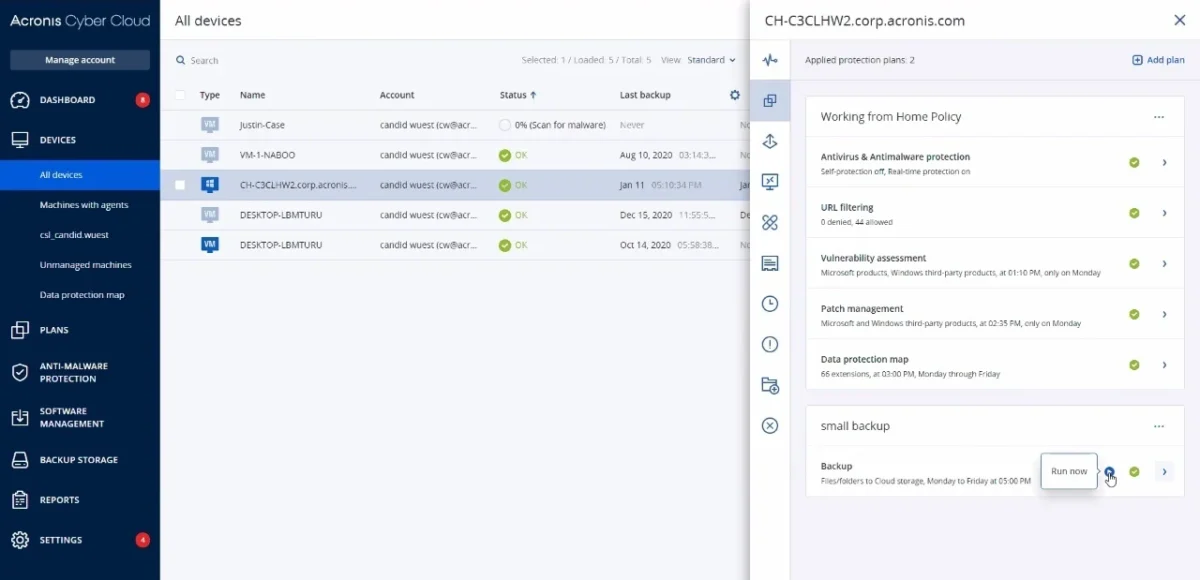Select DESKTOP-LBMTURU row dated Oct 14, 2020
Image resolution: width=1200 pixels, height=580 pixels.
[x=455, y=245]
